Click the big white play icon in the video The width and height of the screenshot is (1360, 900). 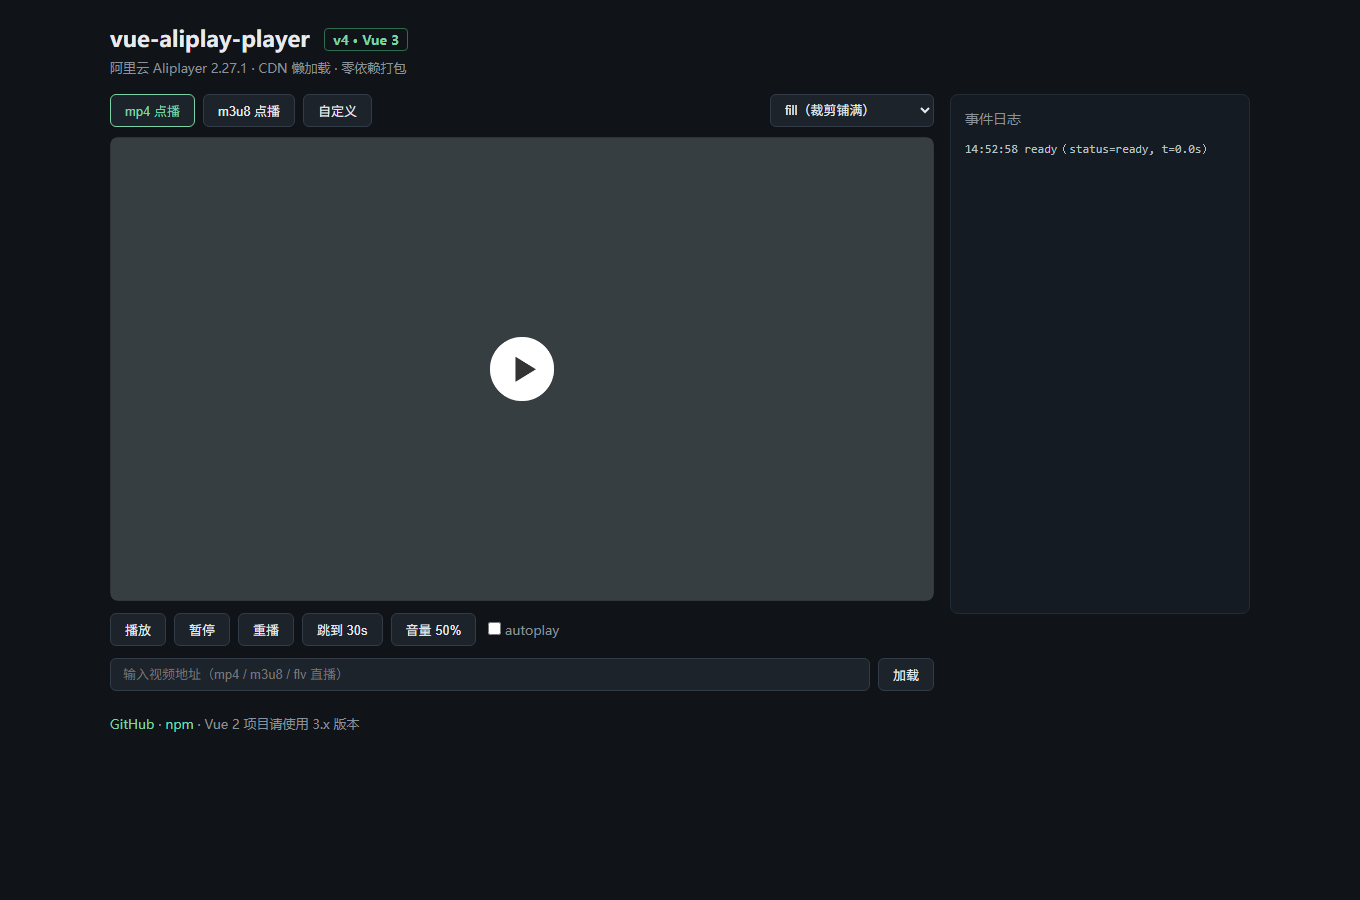[522, 369]
